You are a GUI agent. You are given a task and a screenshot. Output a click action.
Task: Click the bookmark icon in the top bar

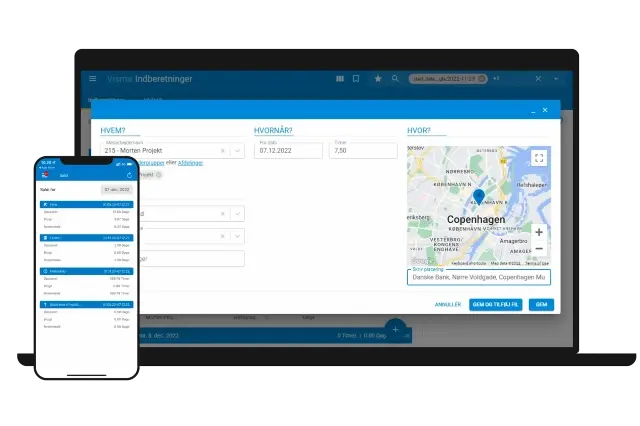(x=355, y=78)
